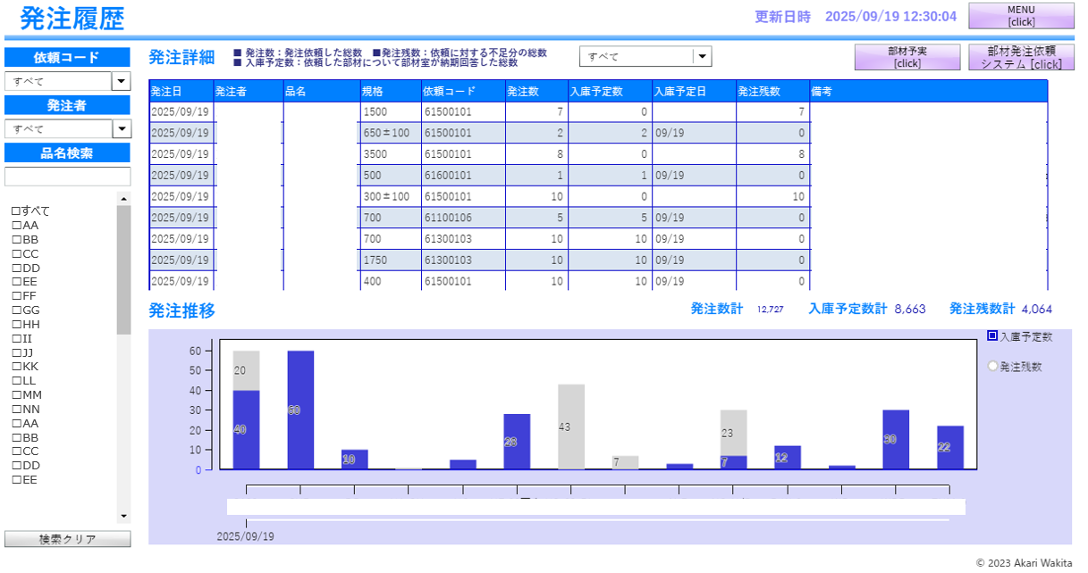1088x573 pixels.
Task: Click the 入庫予定数 column header
Action: point(610,91)
